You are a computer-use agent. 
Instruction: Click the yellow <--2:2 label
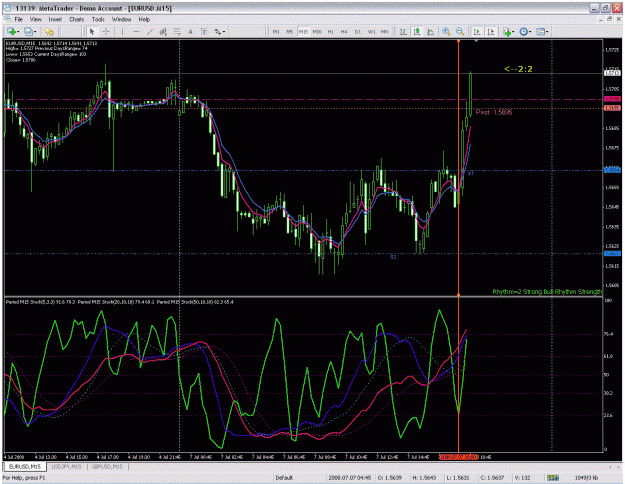tap(518, 69)
